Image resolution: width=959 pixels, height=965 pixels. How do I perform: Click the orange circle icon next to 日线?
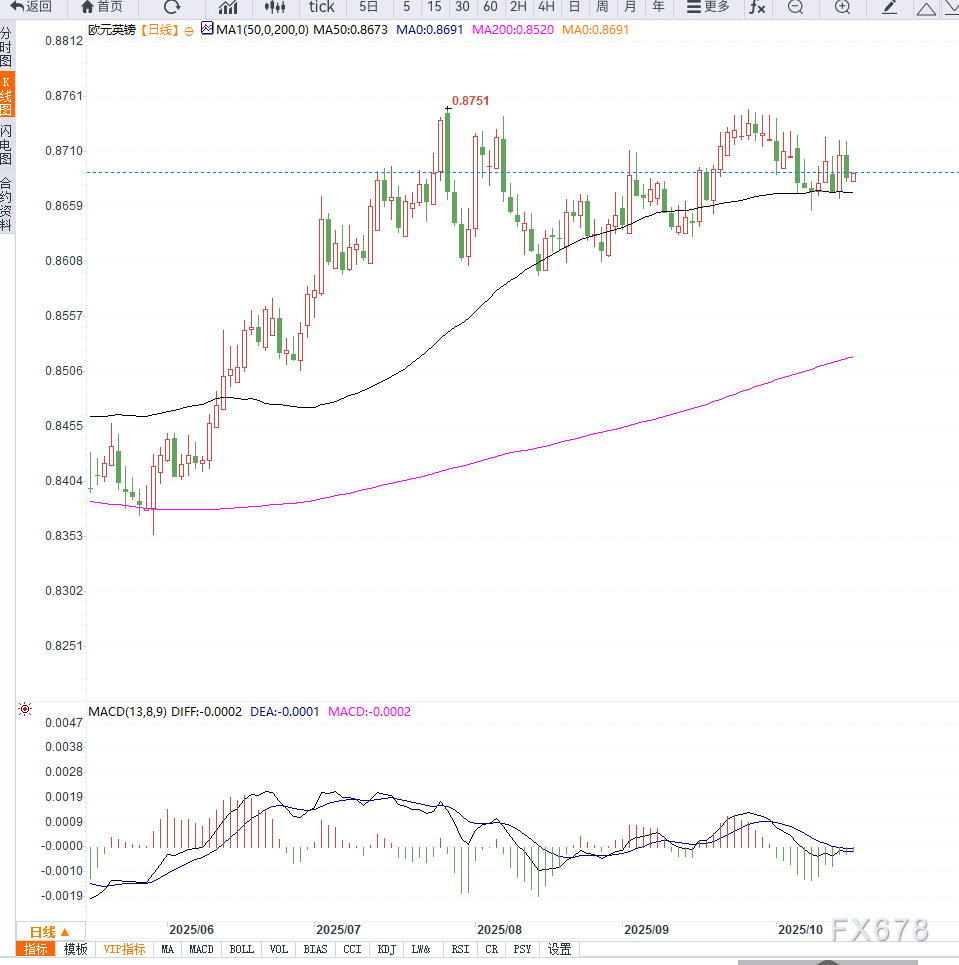click(x=189, y=31)
